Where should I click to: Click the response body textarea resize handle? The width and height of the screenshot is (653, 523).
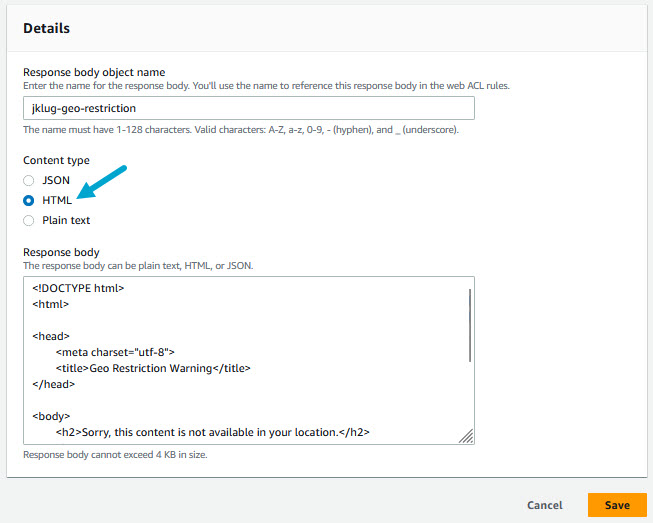(x=466, y=436)
